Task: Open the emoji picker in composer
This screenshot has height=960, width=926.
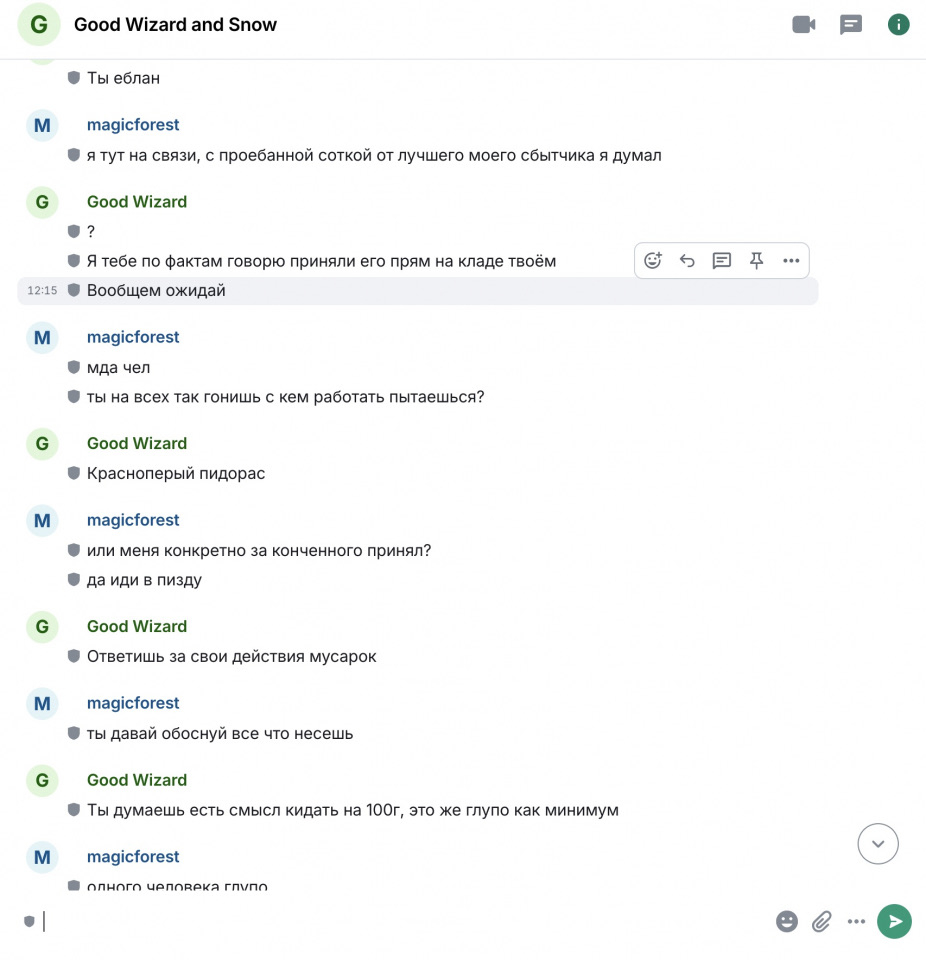Action: click(787, 921)
